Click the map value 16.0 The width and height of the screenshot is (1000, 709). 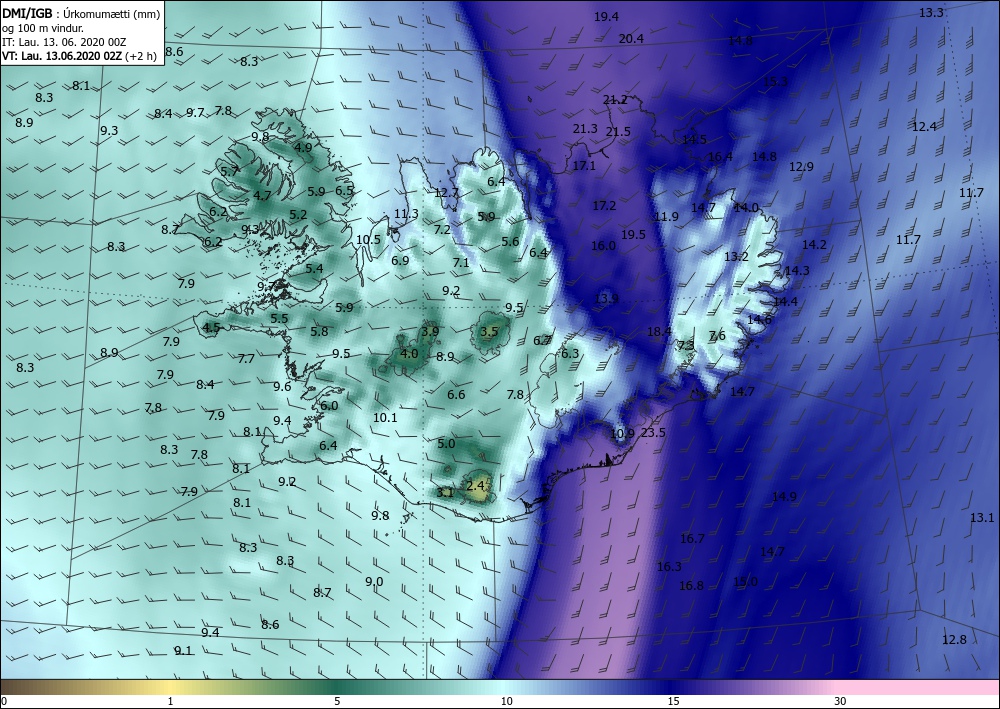pyautogui.click(x=603, y=245)
